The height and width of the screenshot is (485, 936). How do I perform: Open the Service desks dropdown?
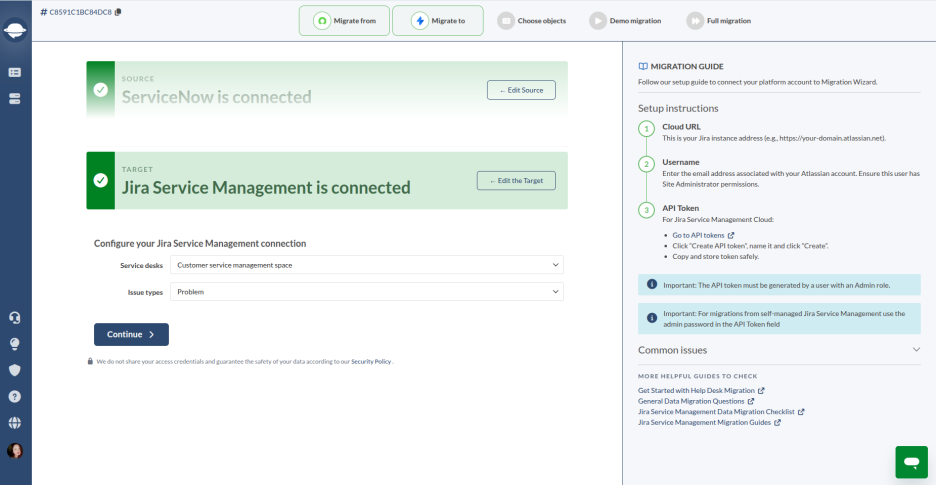tap(367, 265)
